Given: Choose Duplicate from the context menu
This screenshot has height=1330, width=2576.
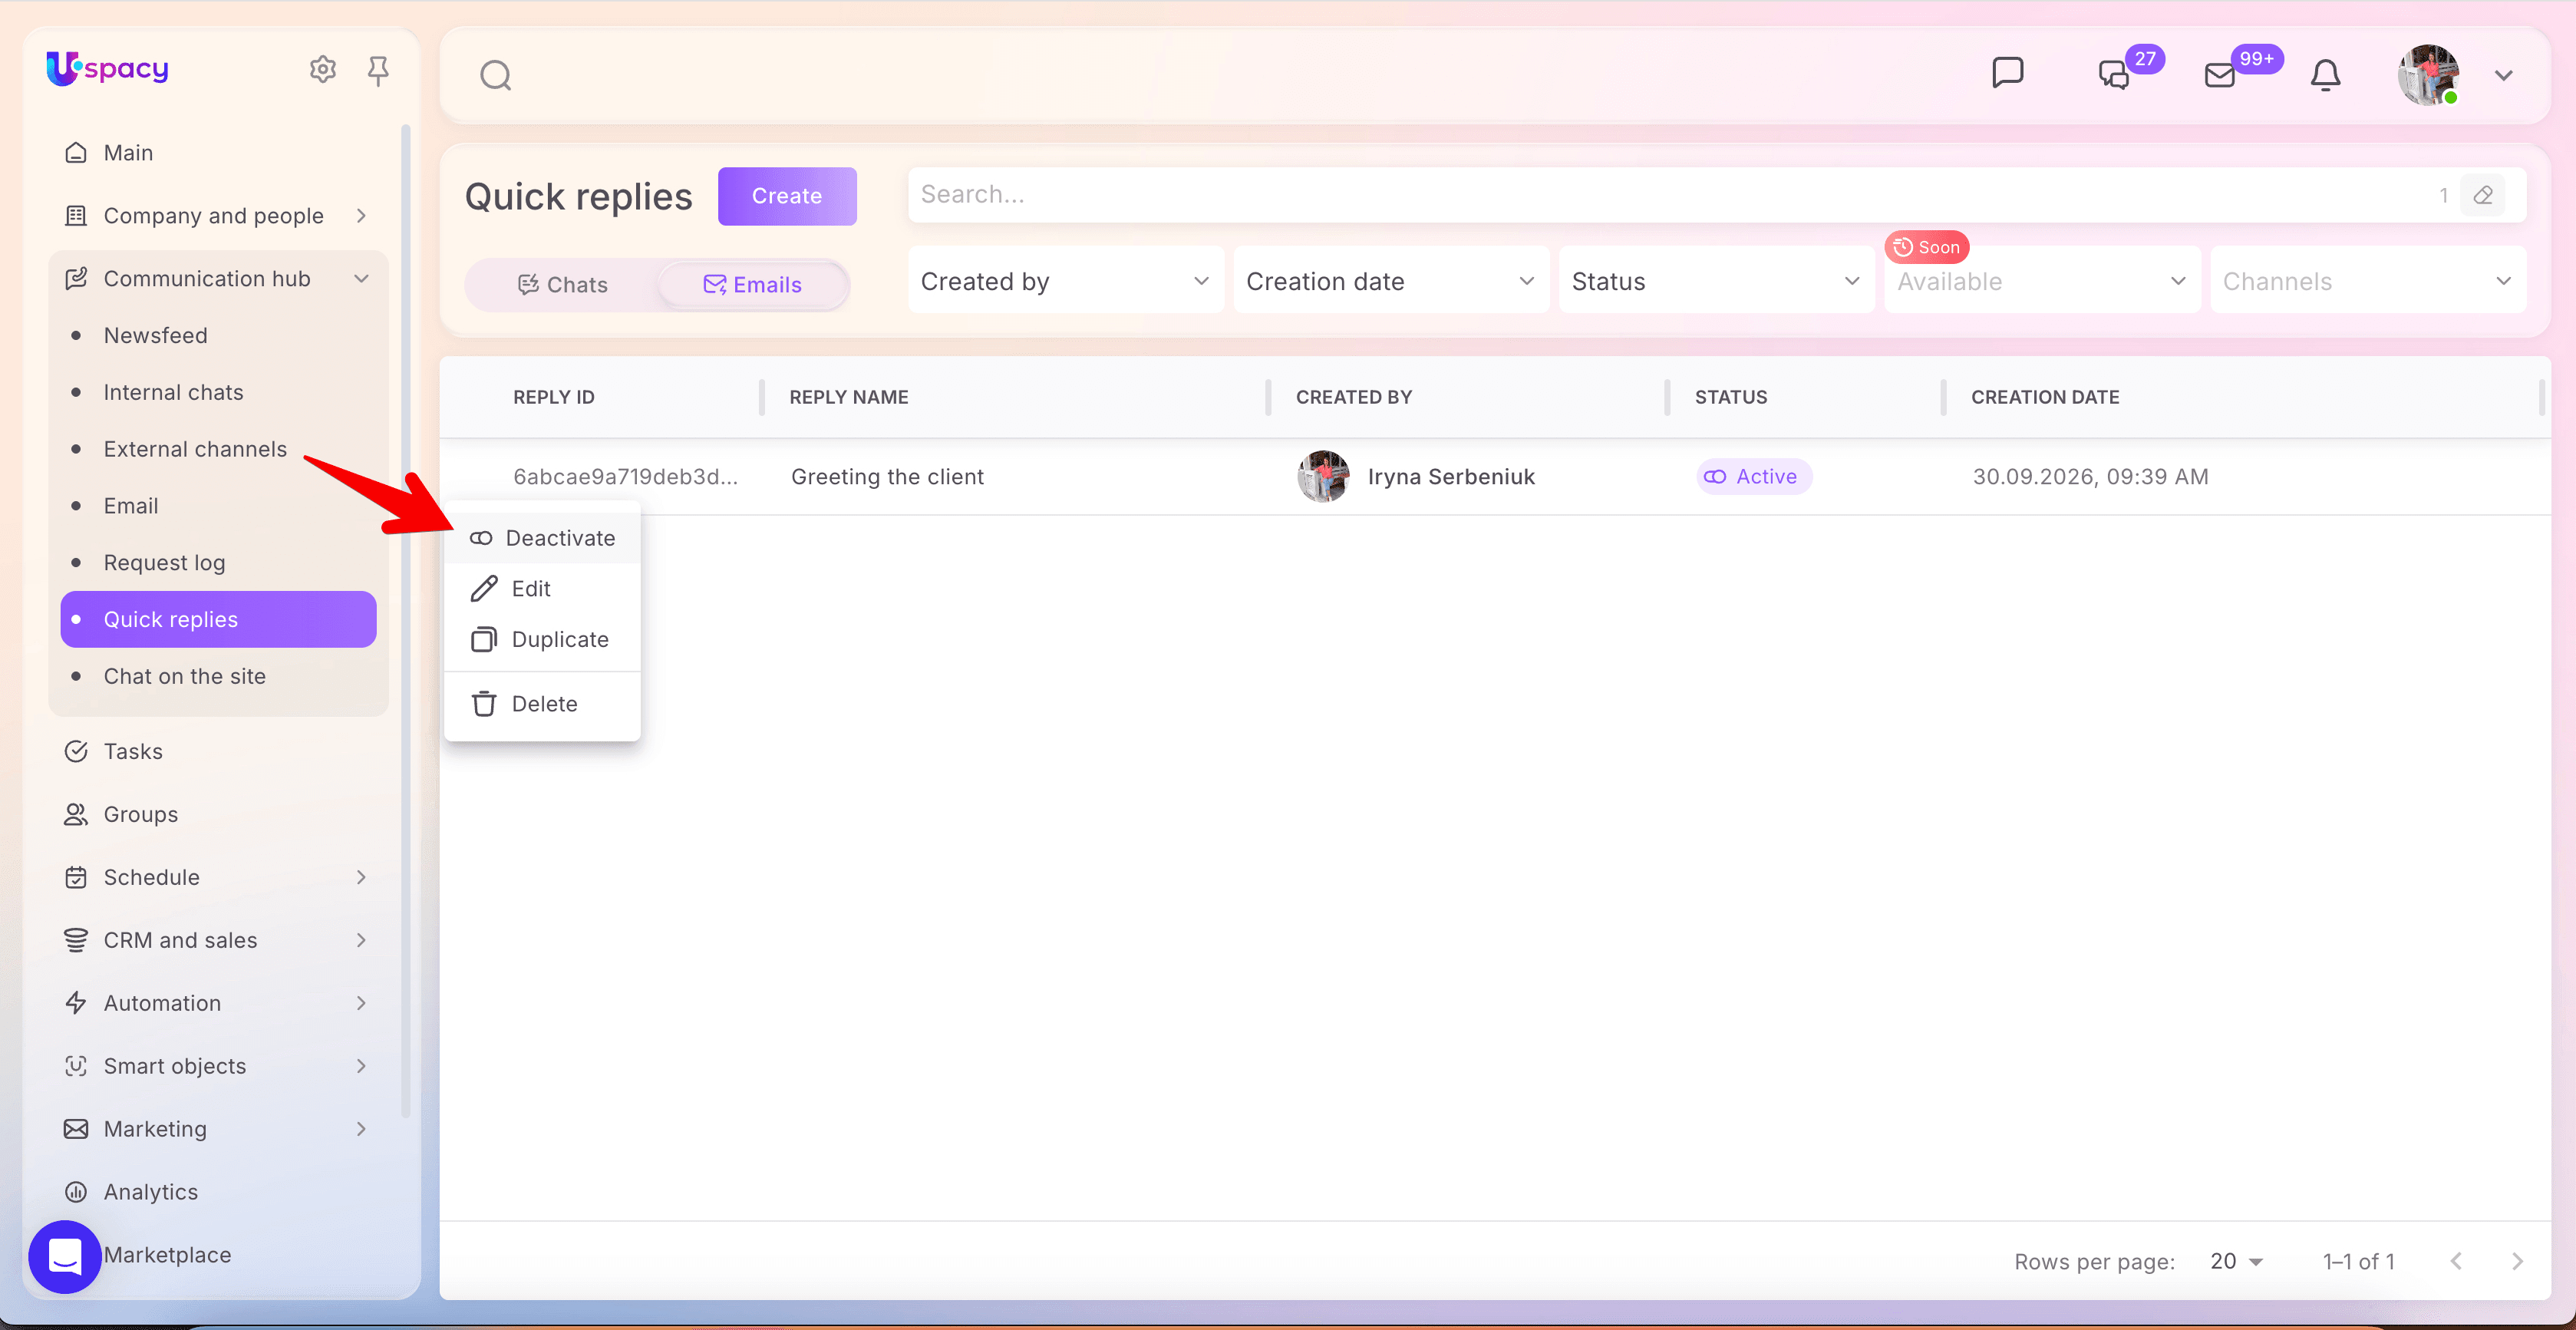Looking at the screenshot, I should point(542,640).
